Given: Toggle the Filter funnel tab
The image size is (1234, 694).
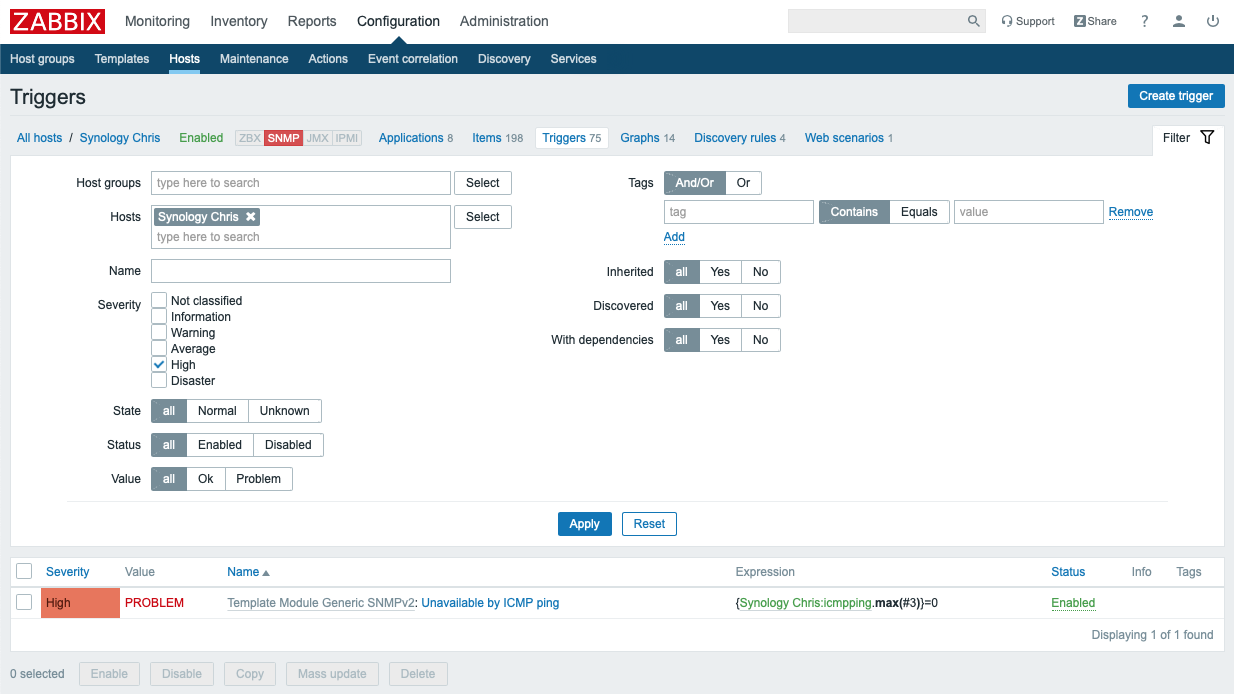Looking at the screenshot, I should tap(1188, 138).
